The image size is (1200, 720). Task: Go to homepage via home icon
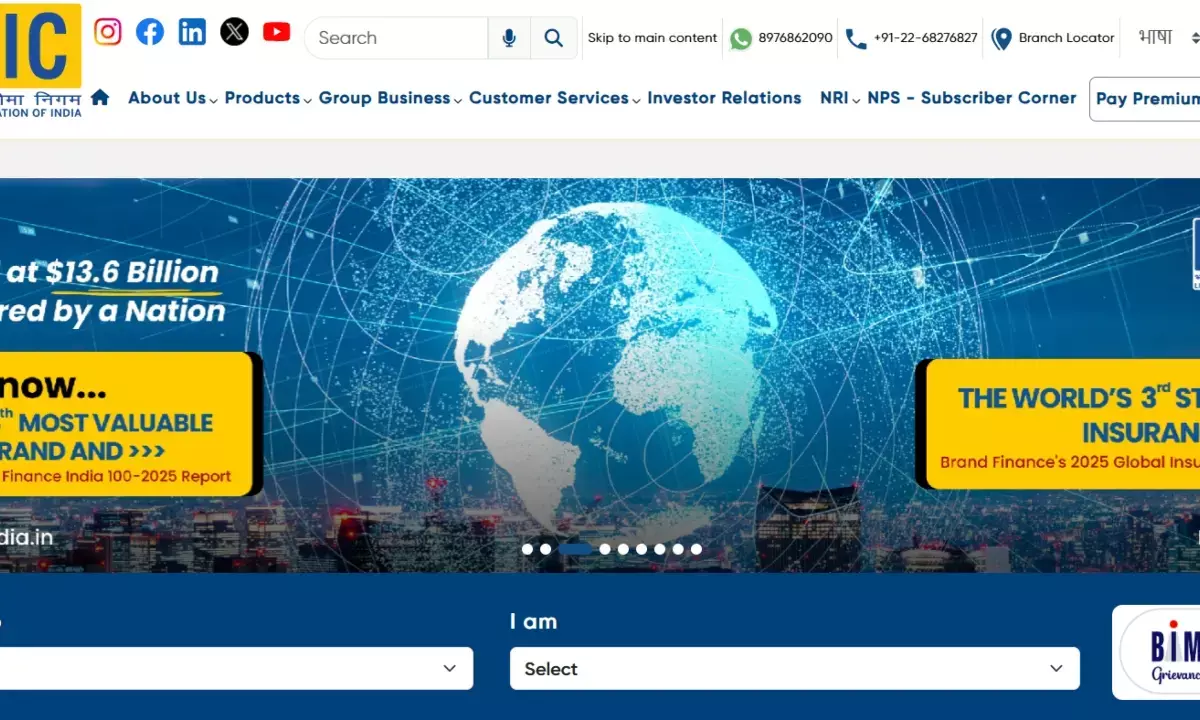tap(100, 98)
